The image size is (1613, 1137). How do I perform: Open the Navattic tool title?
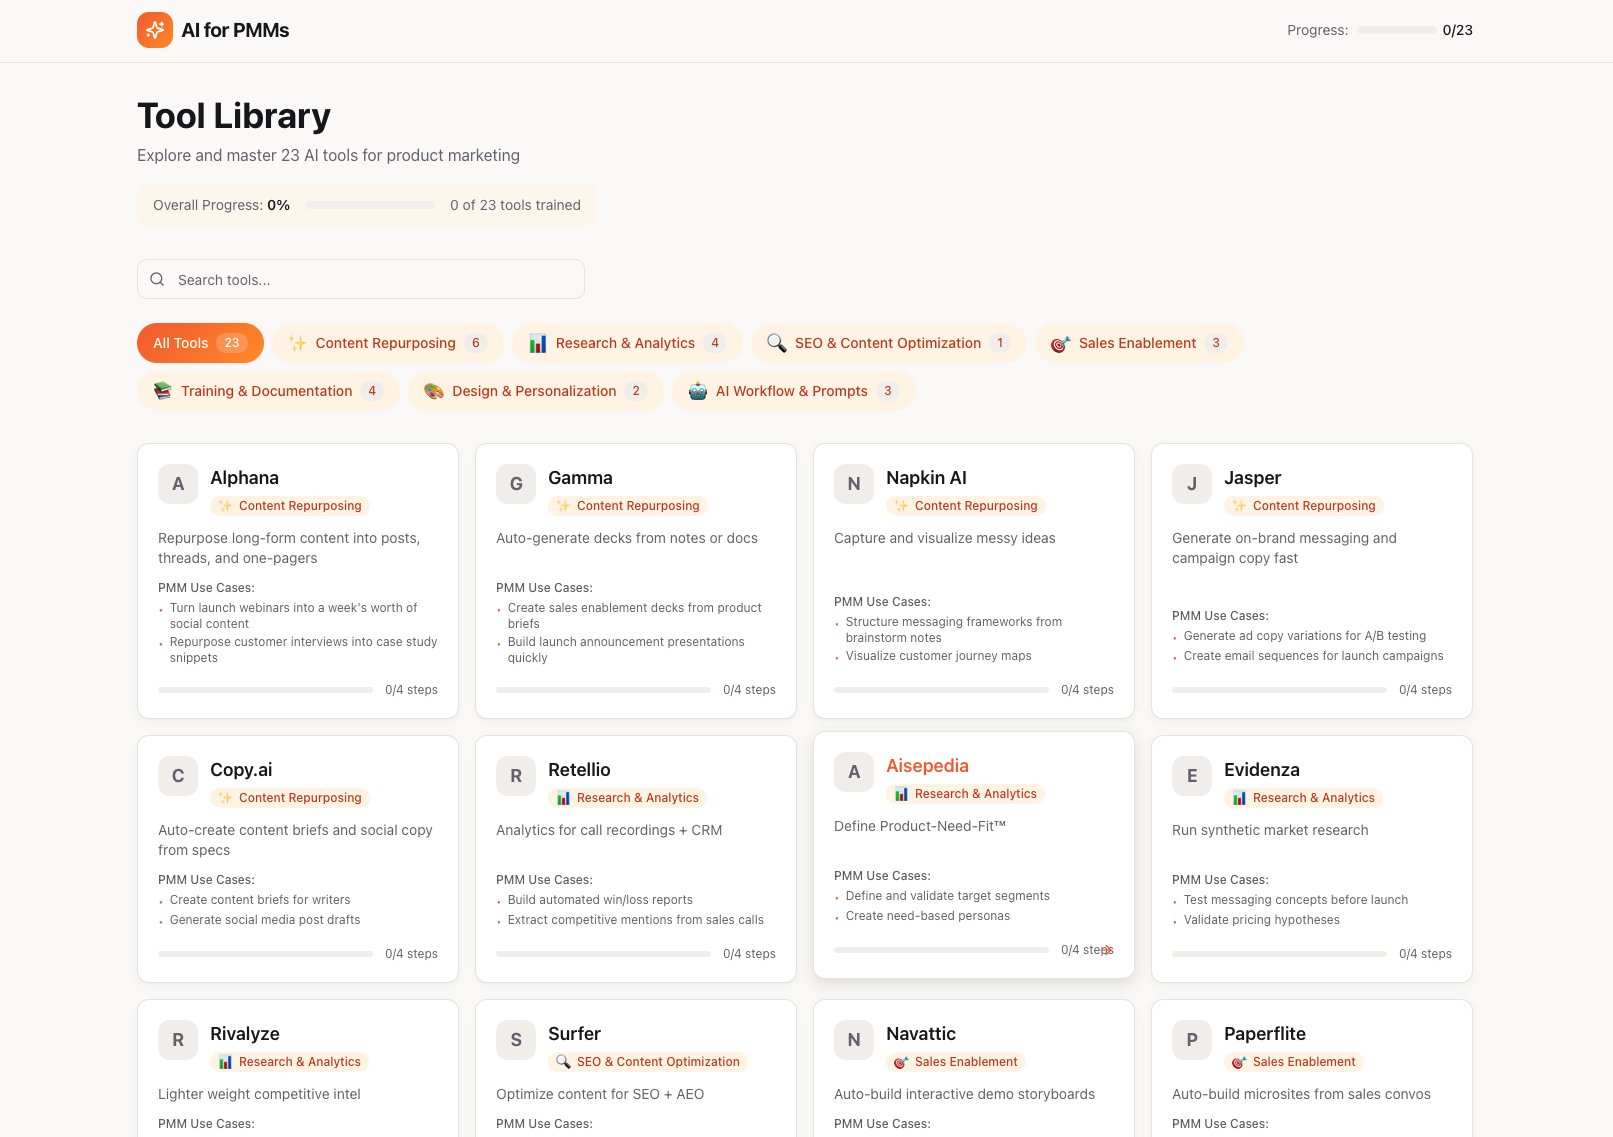pos(921,1034)
